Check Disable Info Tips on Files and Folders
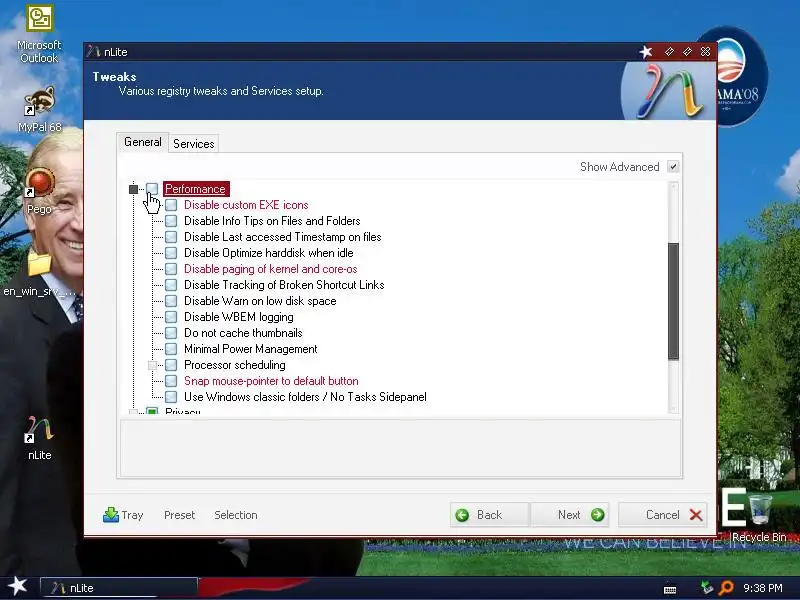The width and height of the screenshot is (800, 600). [171, 221]
